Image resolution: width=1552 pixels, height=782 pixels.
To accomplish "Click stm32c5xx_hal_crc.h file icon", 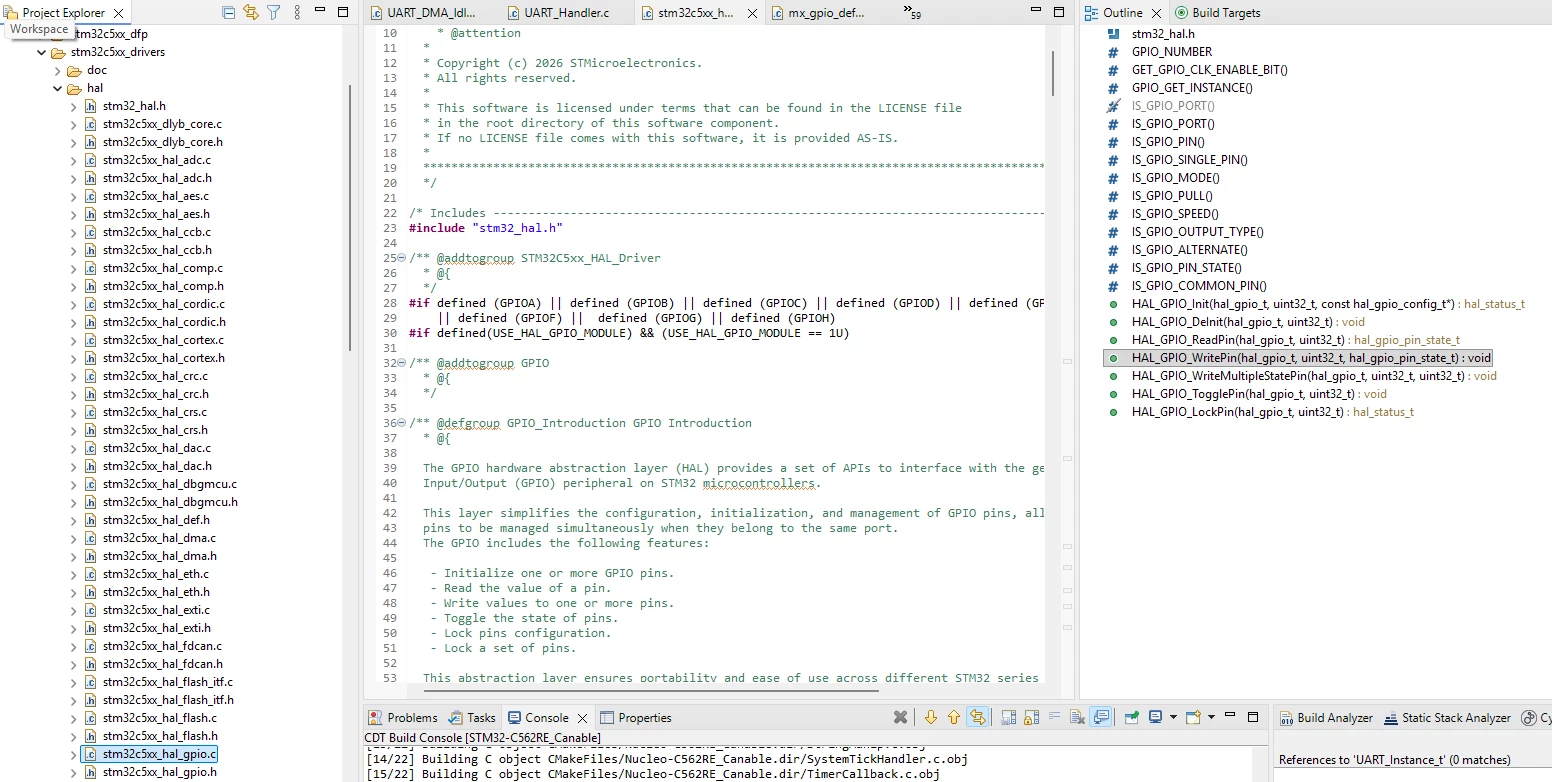I will 90,394.
